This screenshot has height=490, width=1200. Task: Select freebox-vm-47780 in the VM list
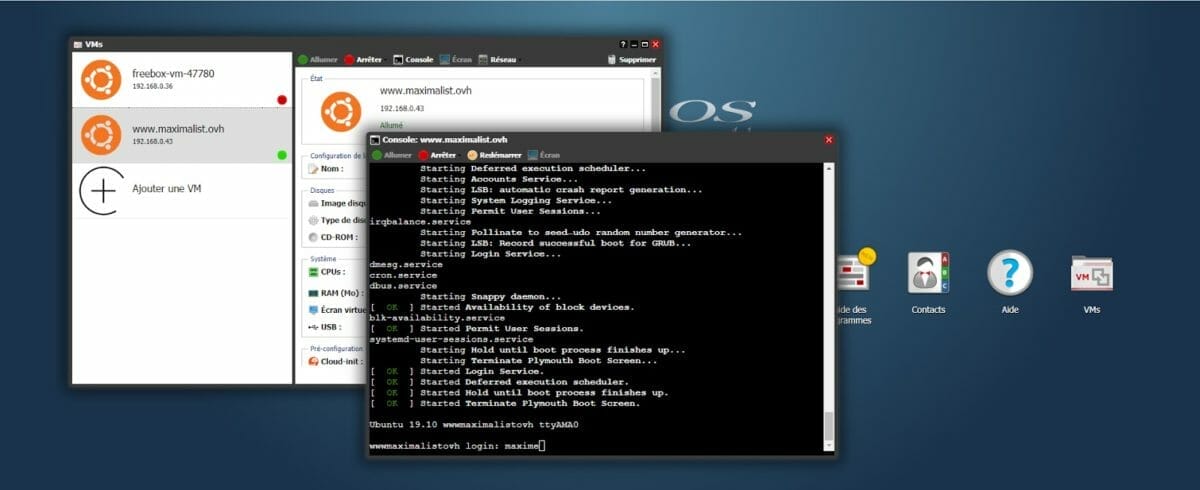point(180,79)
